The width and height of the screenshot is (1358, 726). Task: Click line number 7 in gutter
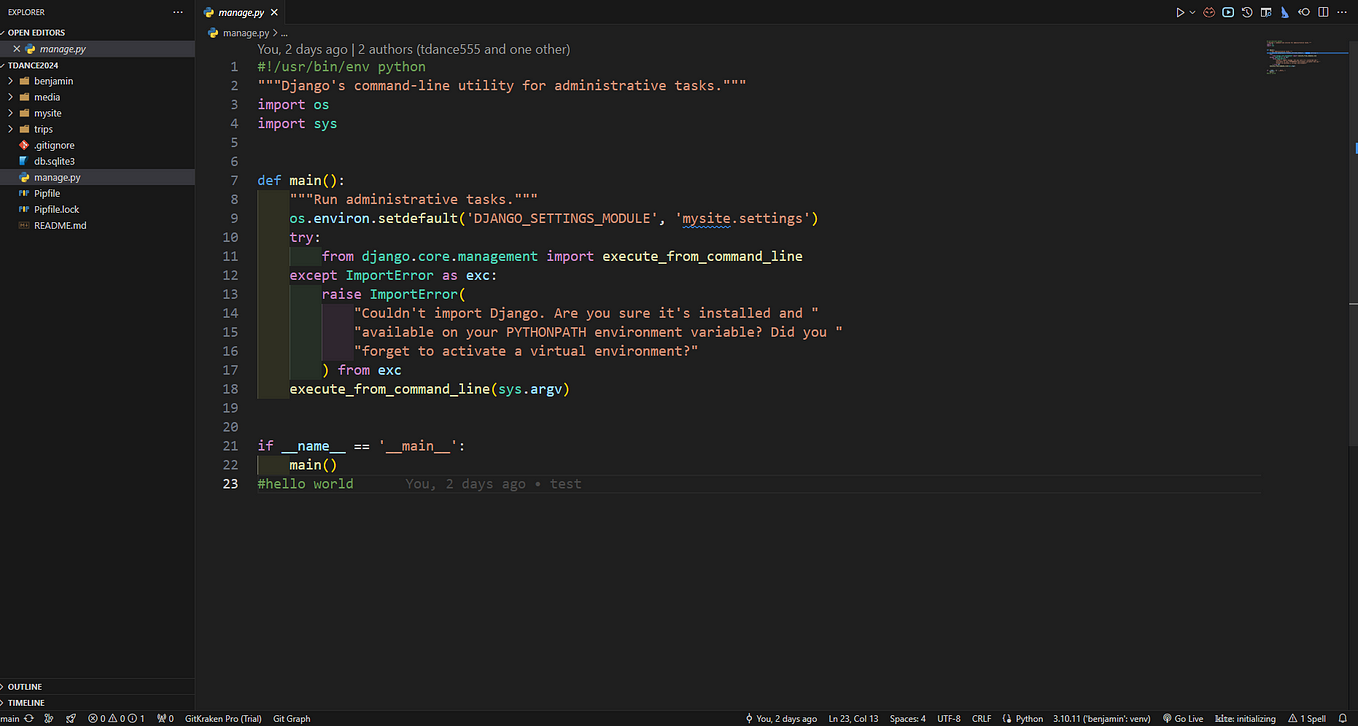coord(234,180)
